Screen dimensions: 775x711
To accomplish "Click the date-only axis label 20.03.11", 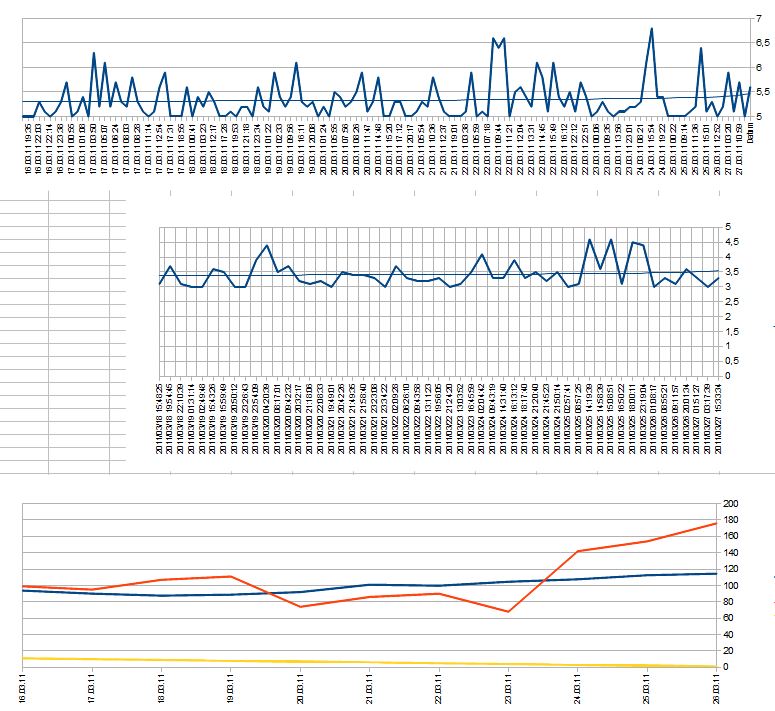I will pyautogui.click(x=300, y=687).
